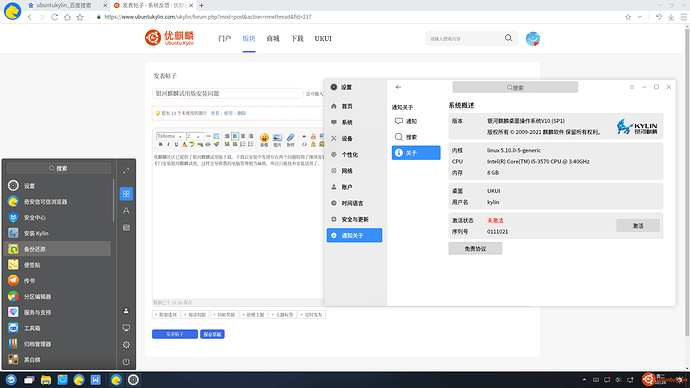Image resolution: width=690 pixels, height=388 pixels.
Task: Switch start menu to alphabetical view
Action: pos(126,211)
